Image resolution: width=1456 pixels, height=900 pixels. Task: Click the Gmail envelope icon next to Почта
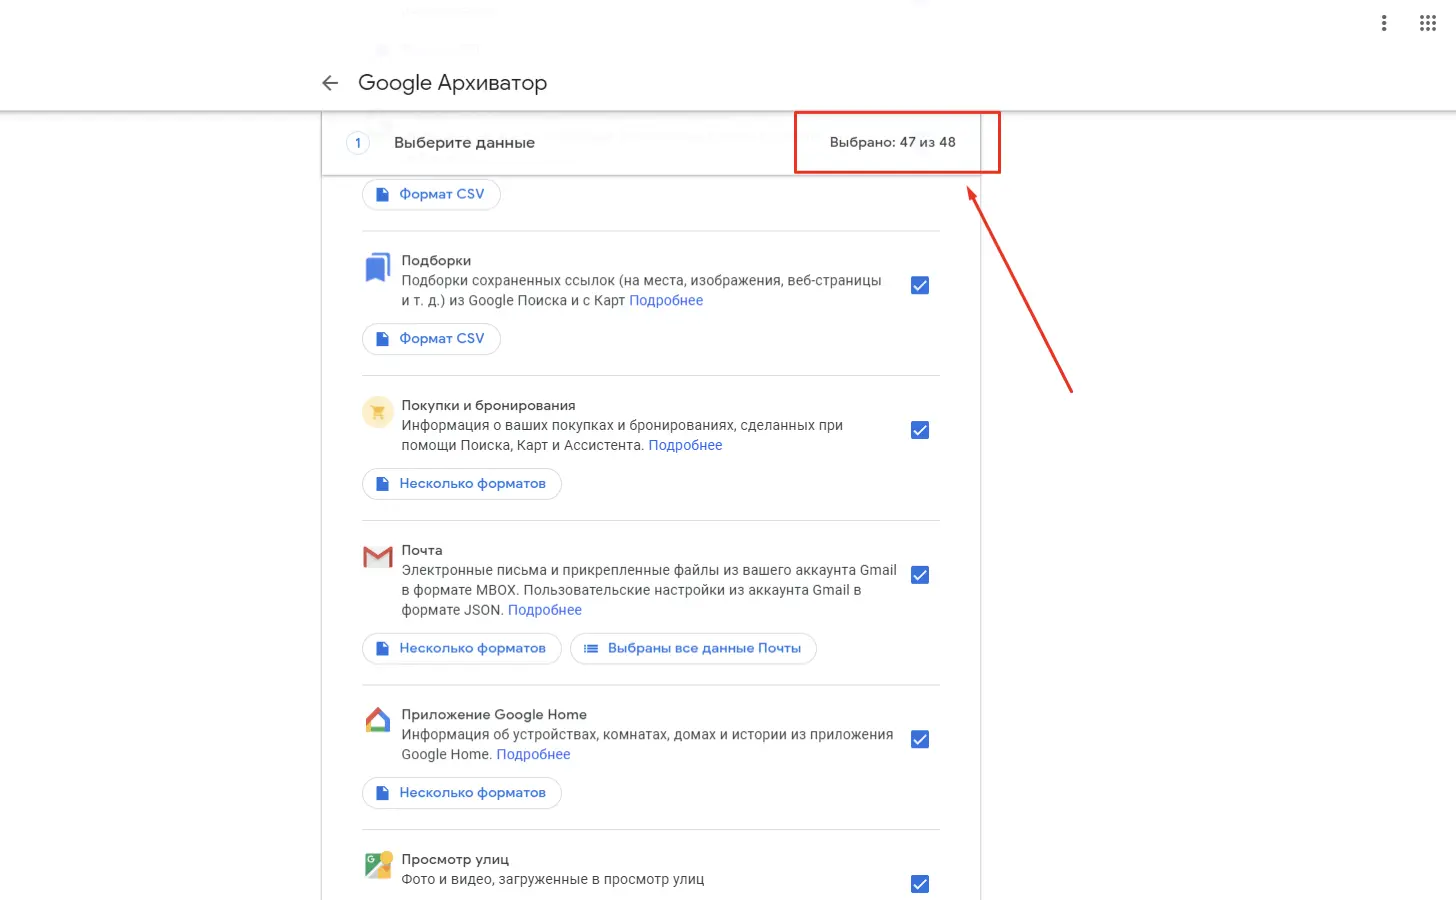click(377, 556)
